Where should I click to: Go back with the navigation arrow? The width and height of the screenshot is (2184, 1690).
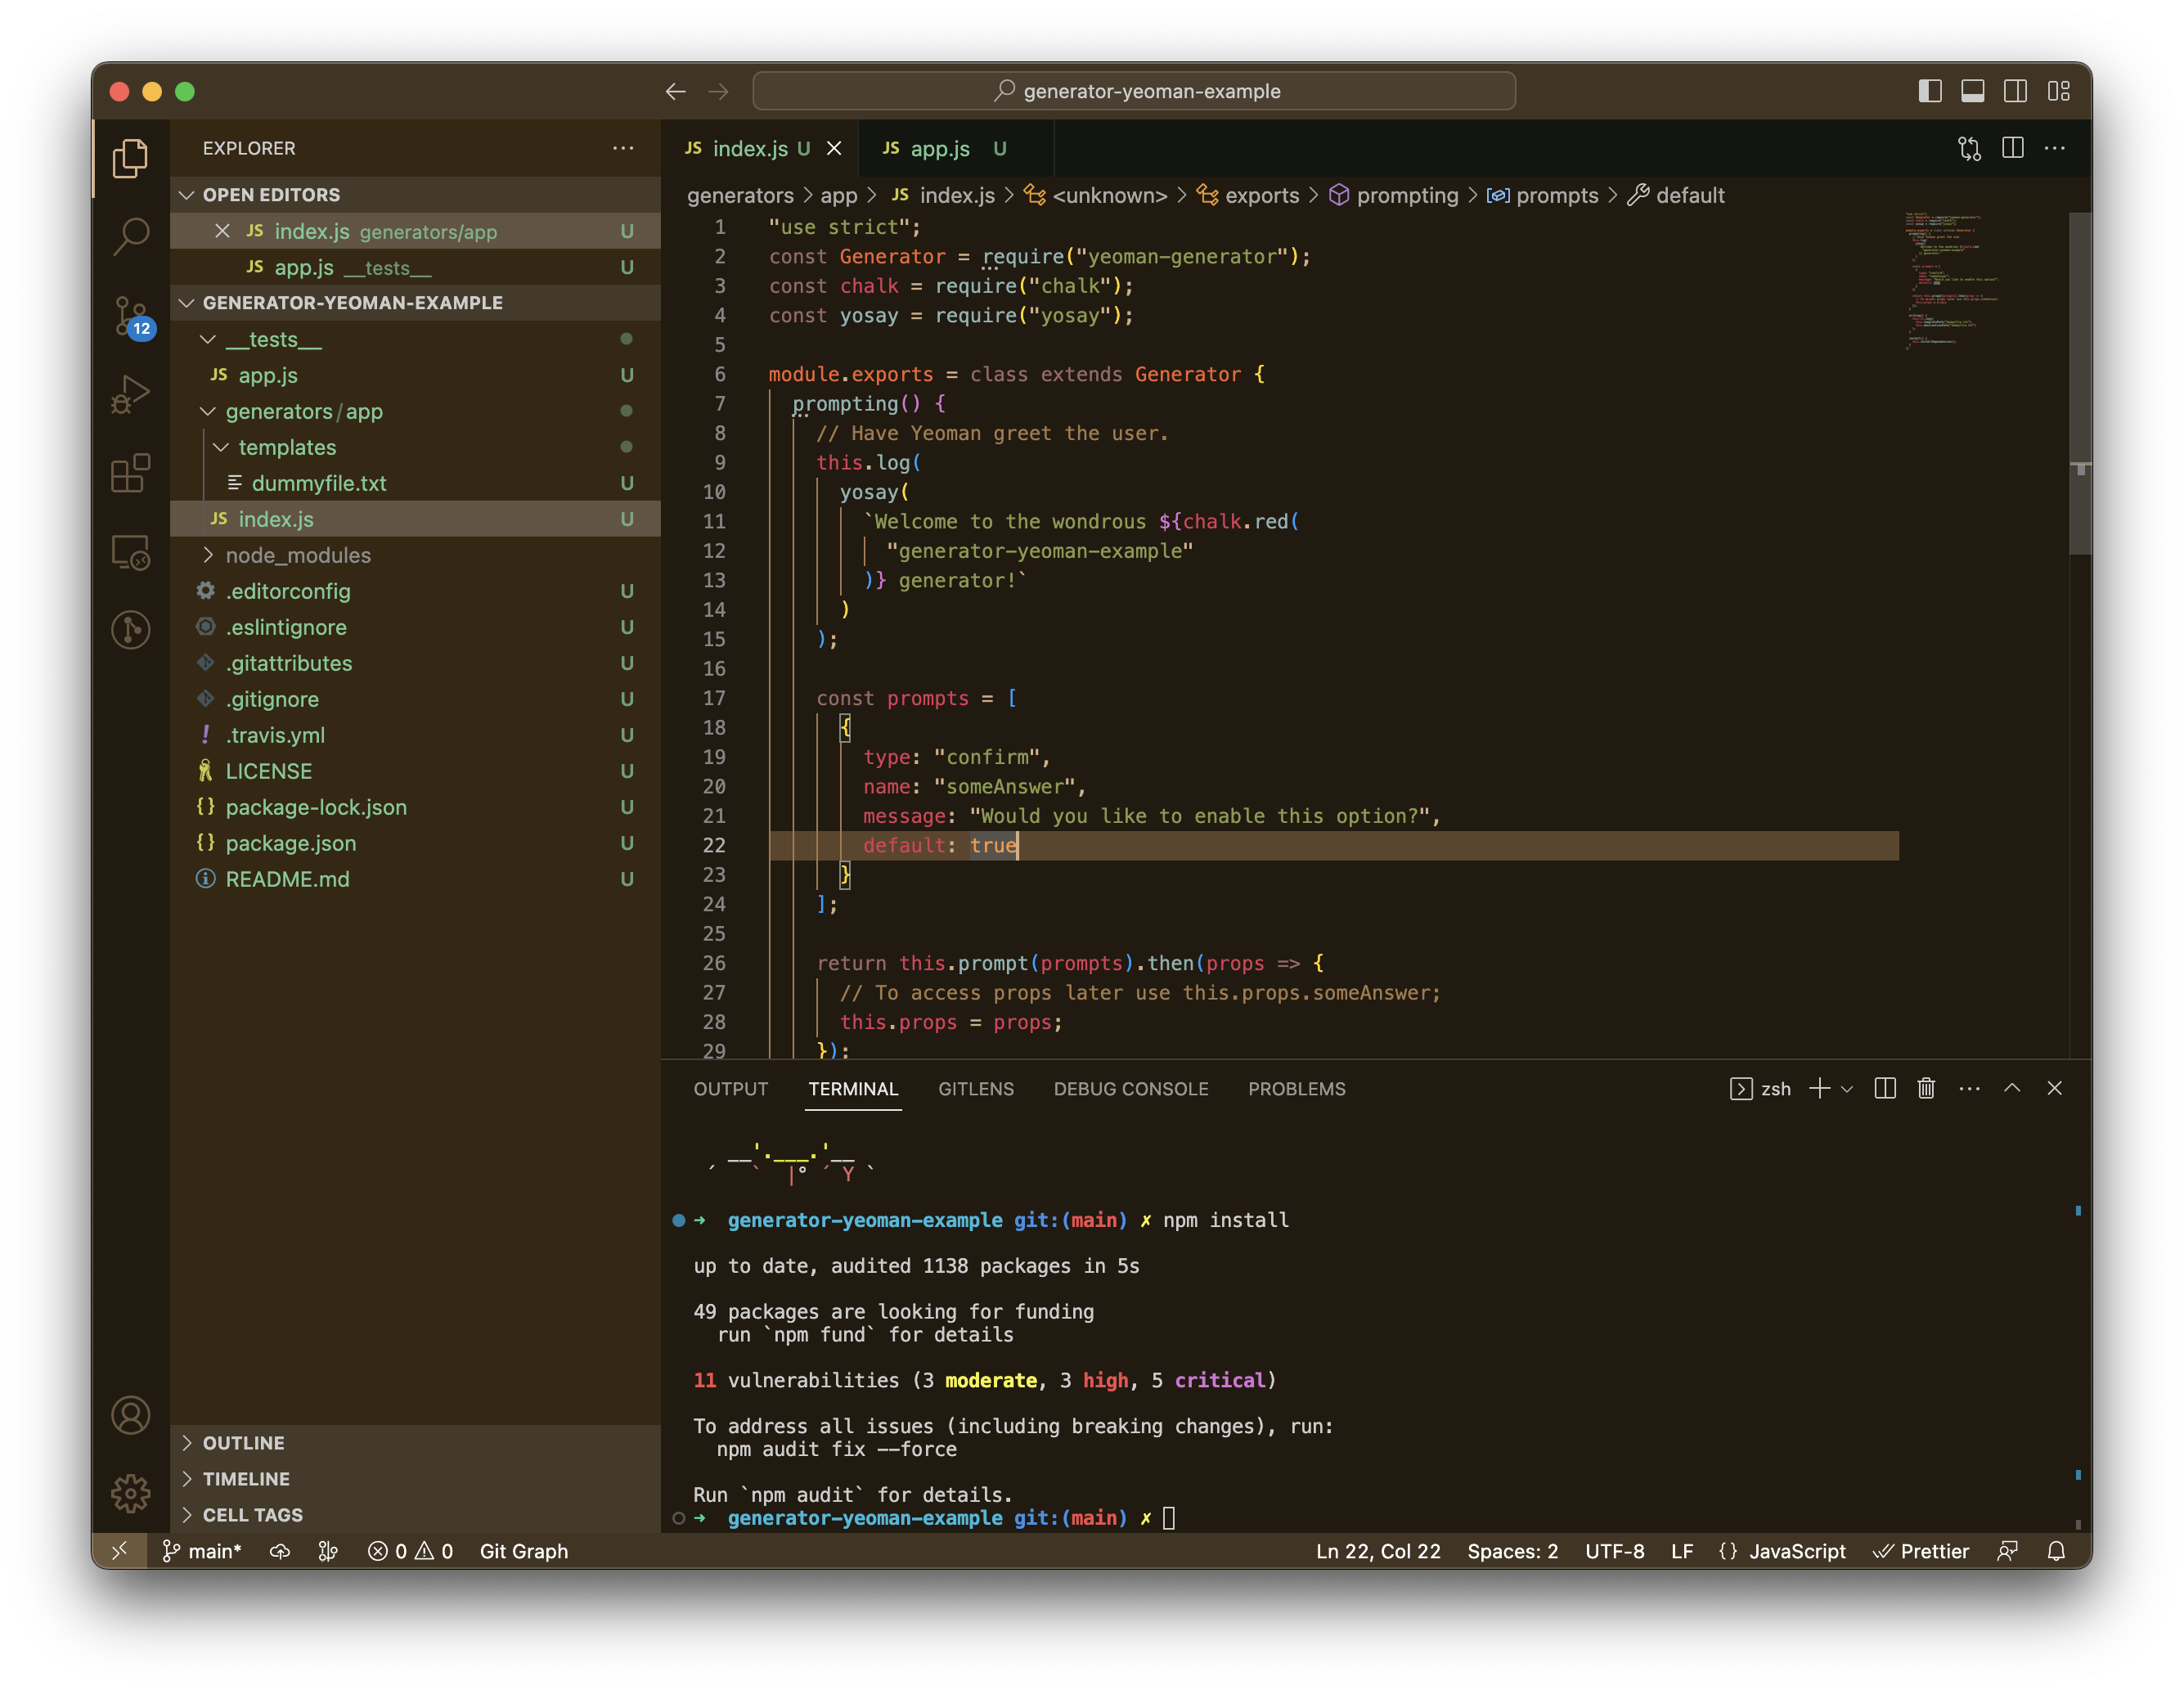676,91
